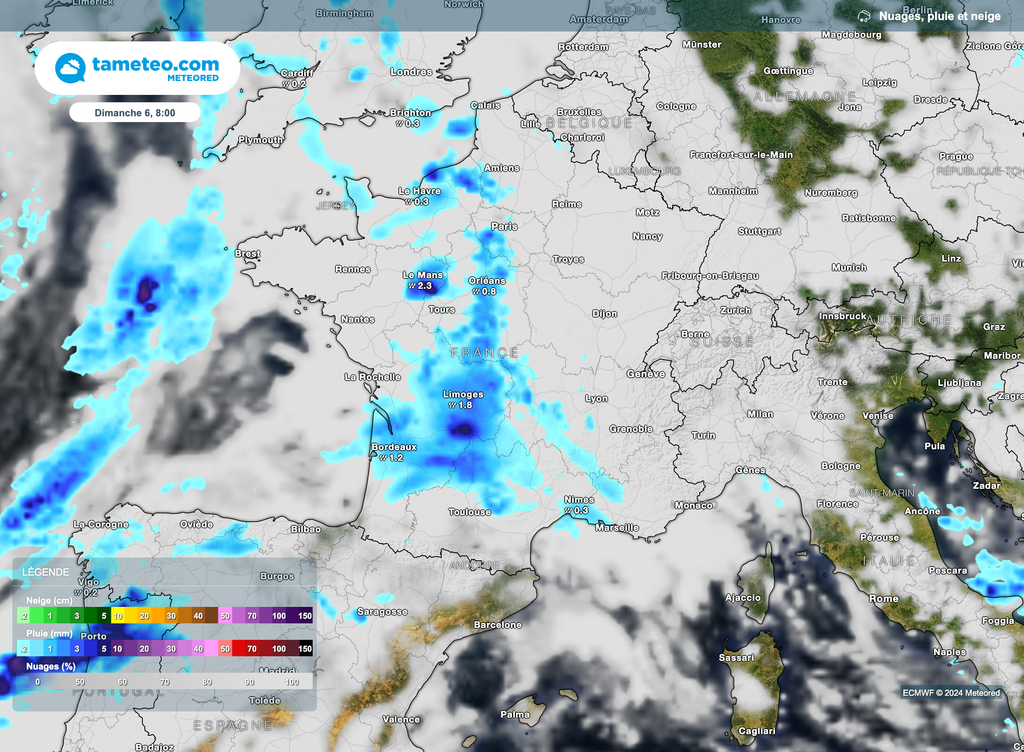Click the "Dimanche 6, 8:00" date label

135,113
